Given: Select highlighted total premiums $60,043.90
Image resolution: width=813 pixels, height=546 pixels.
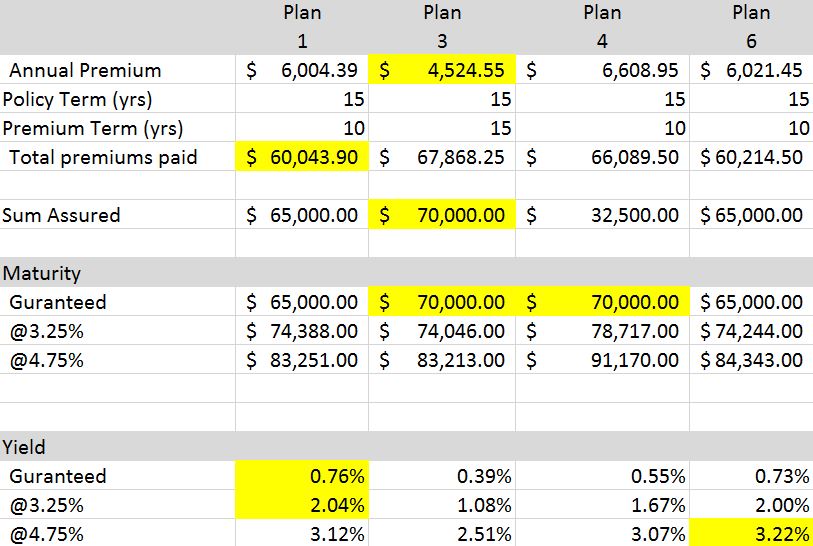Looking at the screenshot, I should click(302, 157).
